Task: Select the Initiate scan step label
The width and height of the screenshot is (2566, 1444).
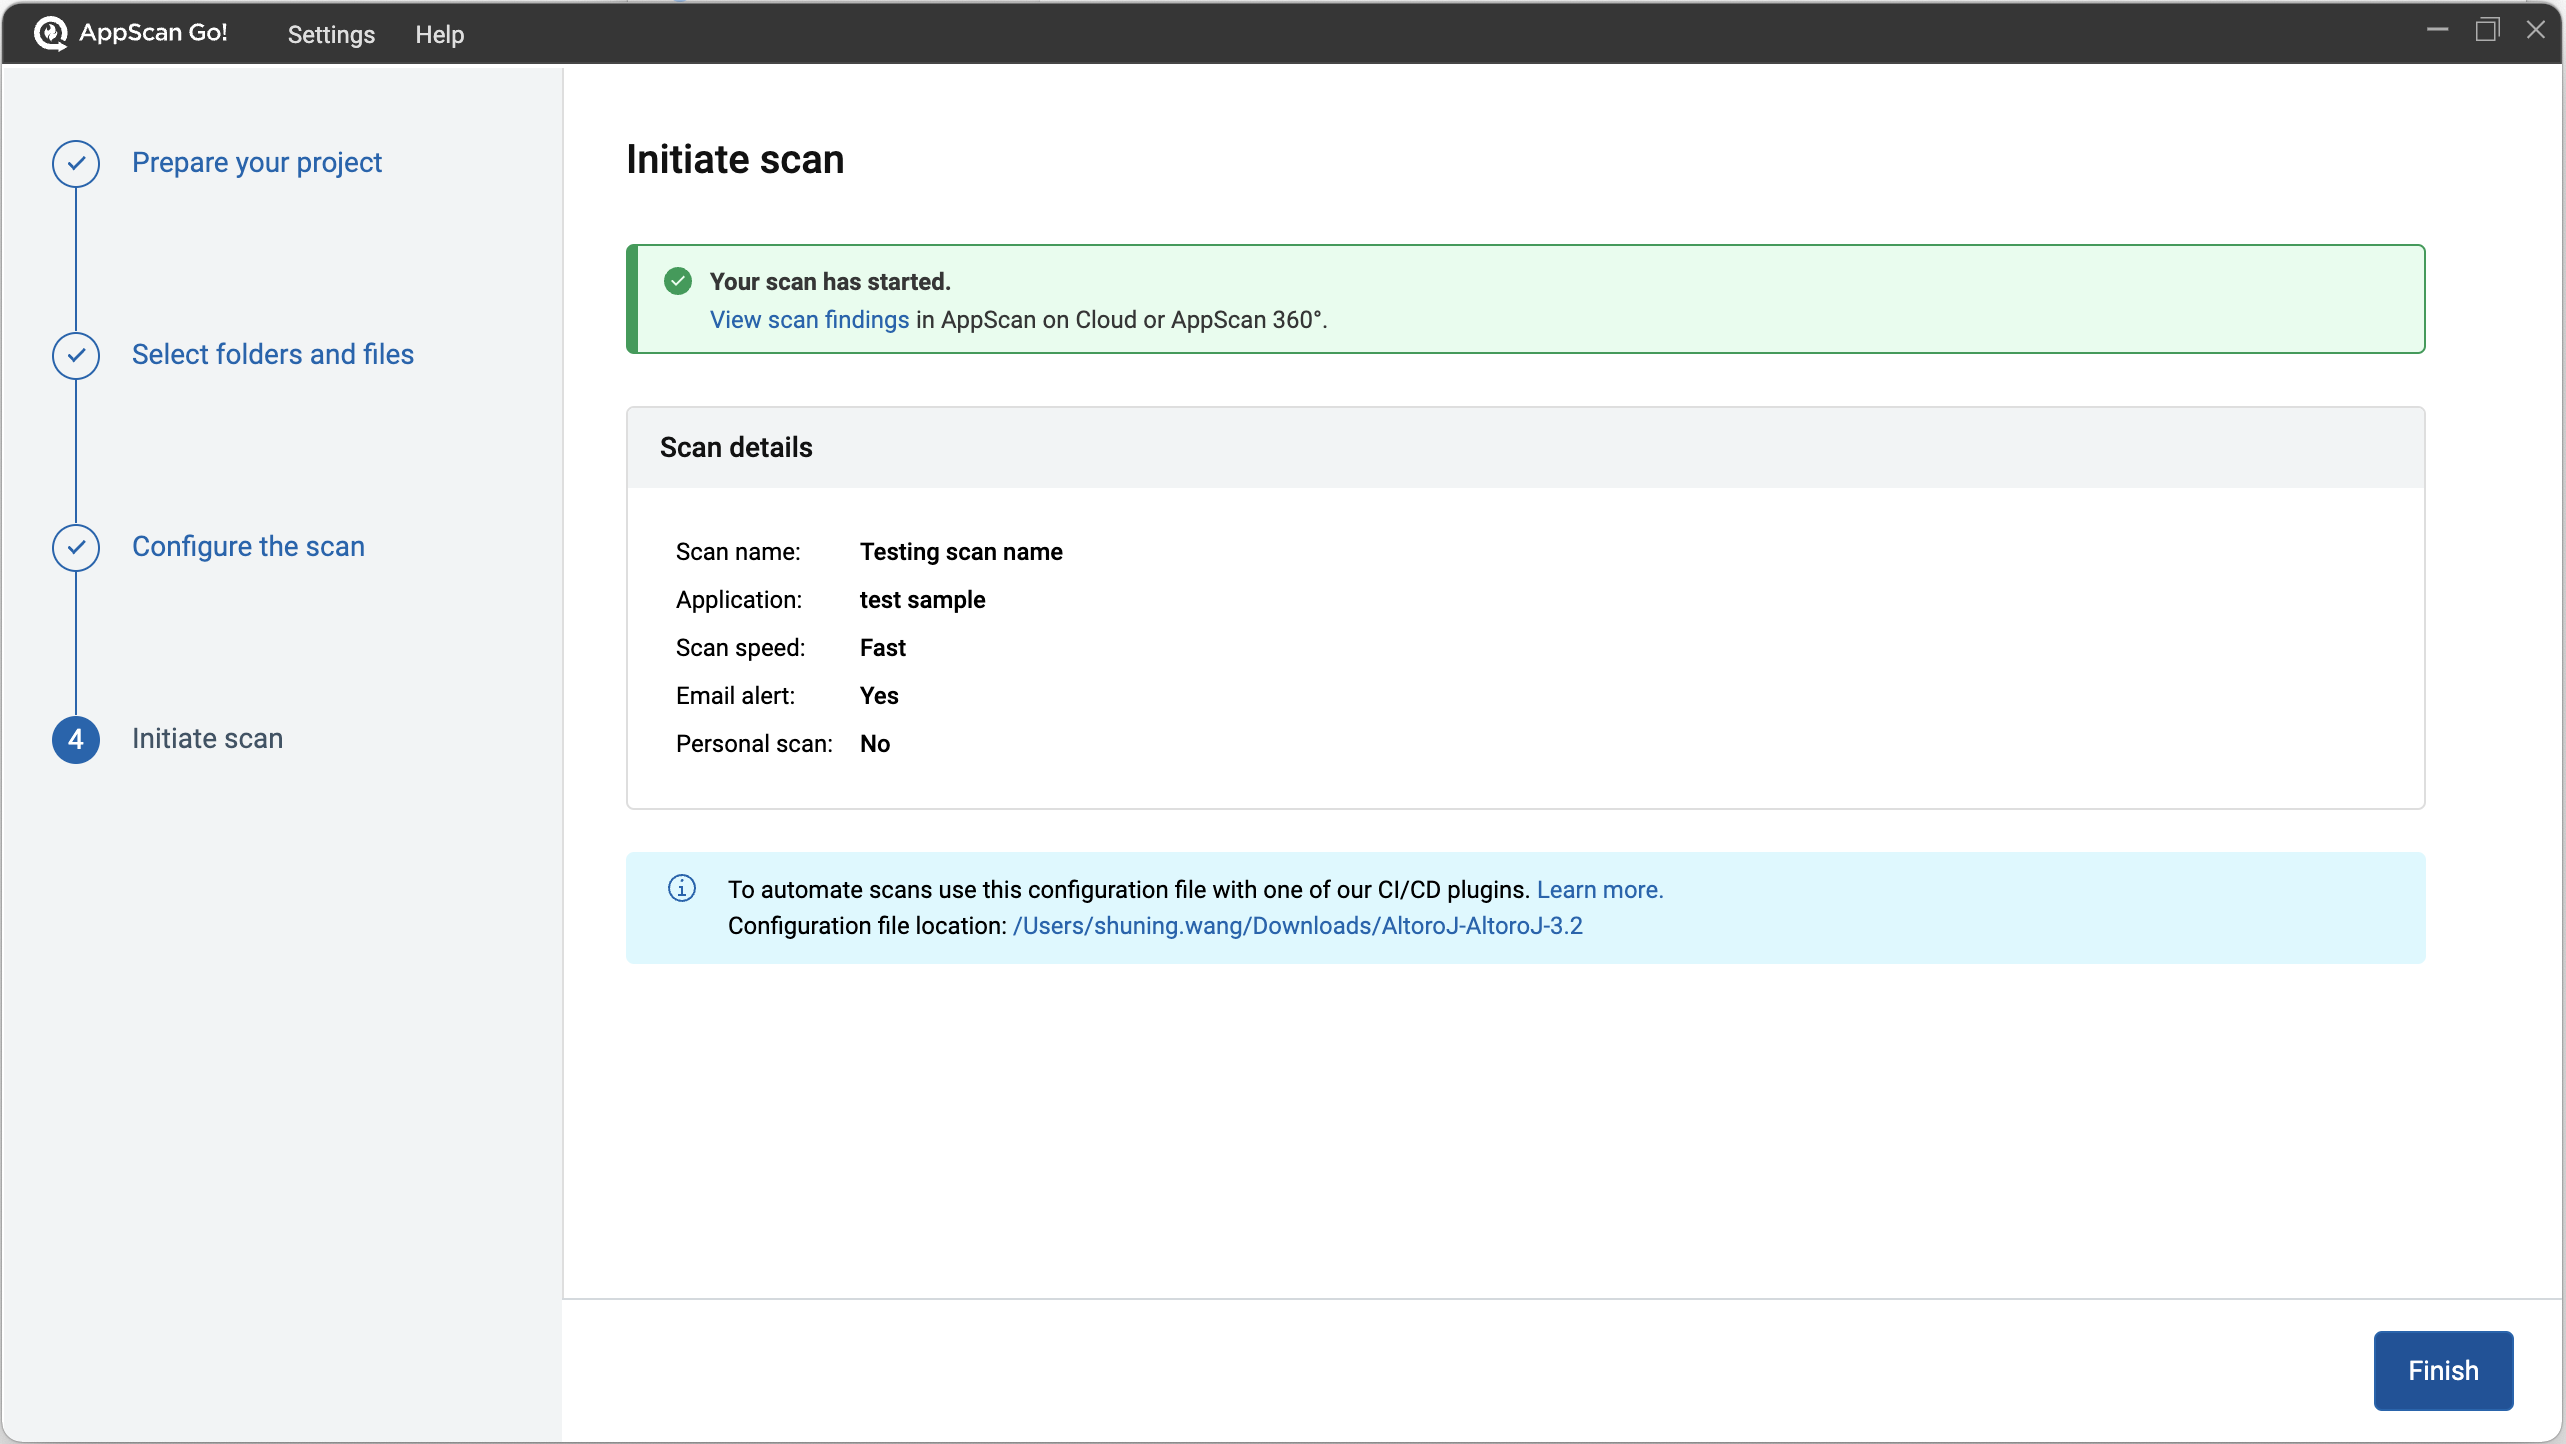Action: point(208,739)
